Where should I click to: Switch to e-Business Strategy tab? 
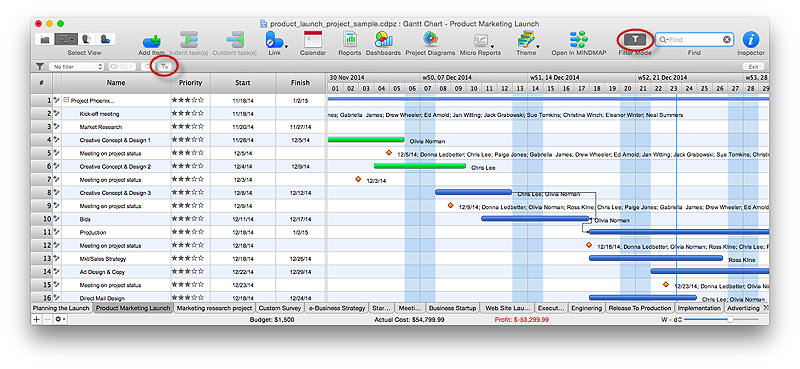point(337,308)
